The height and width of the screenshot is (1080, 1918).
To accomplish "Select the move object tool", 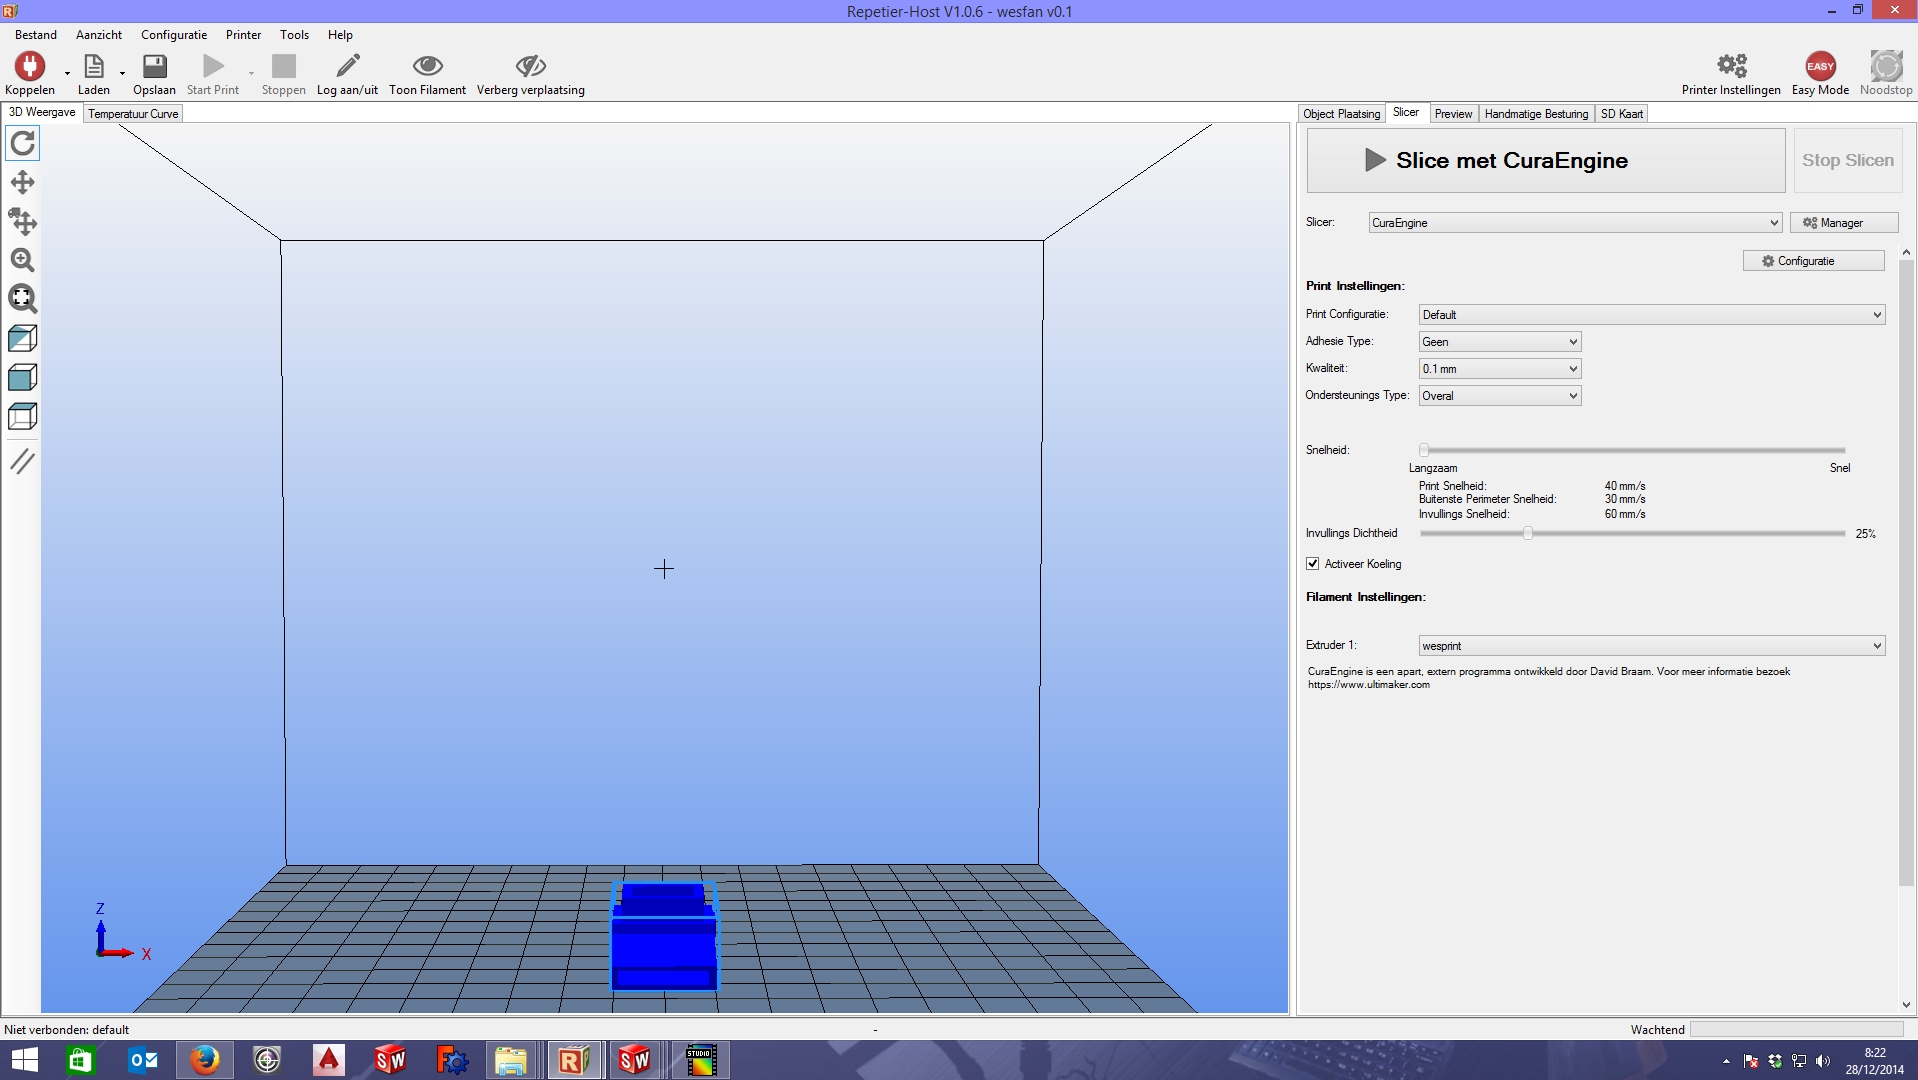I will [x=22, y=221].
